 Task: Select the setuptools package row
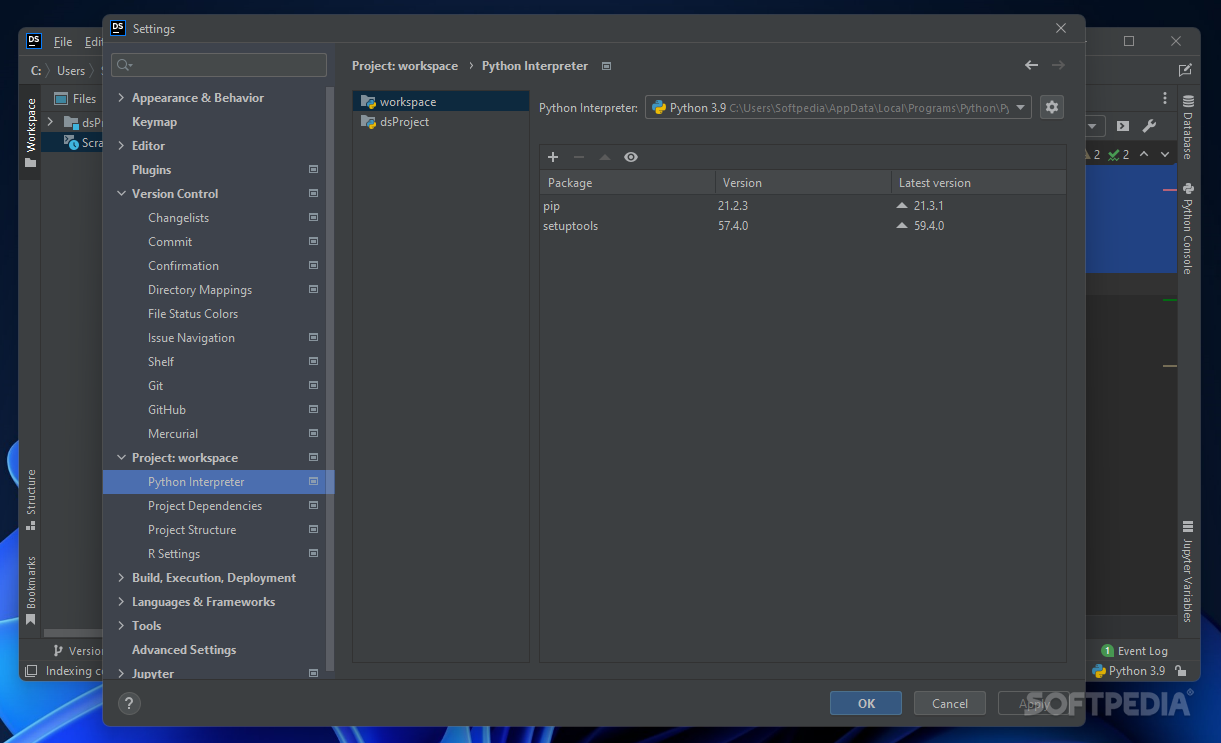[x=803, y=226]
